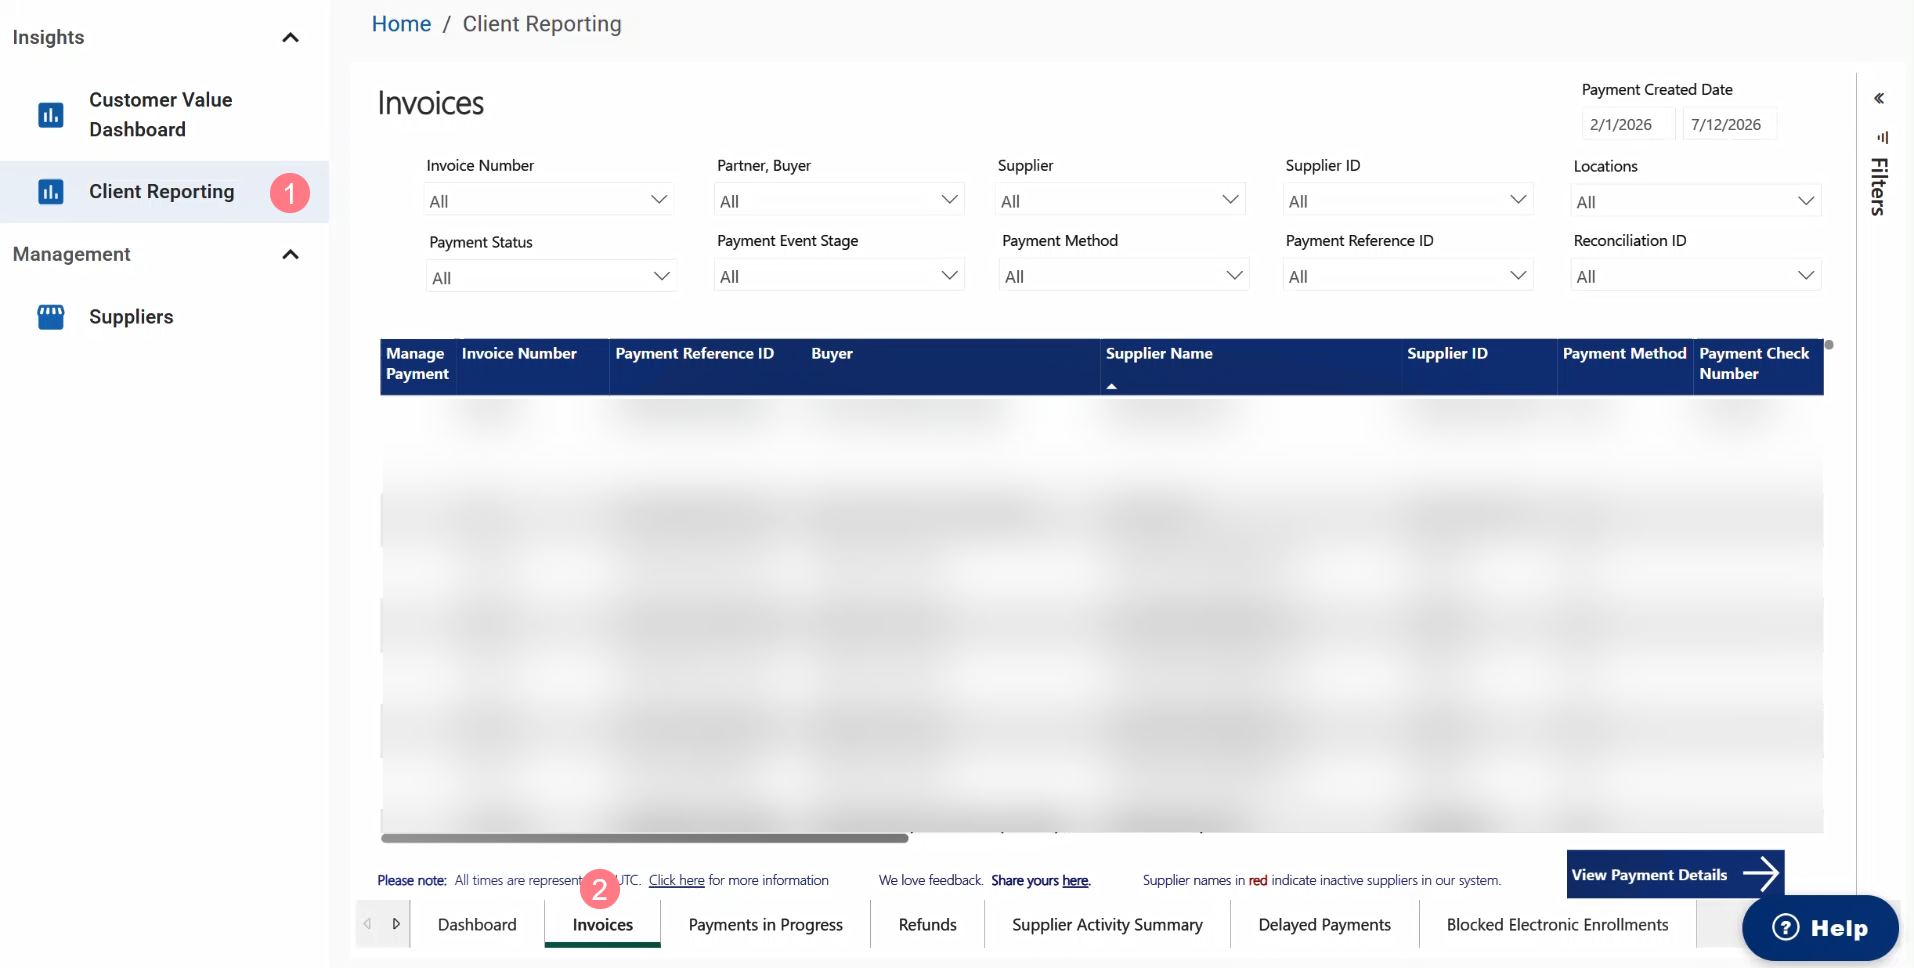
Task: Open the Delayed Payments tab
Action: coord(1325,925)
